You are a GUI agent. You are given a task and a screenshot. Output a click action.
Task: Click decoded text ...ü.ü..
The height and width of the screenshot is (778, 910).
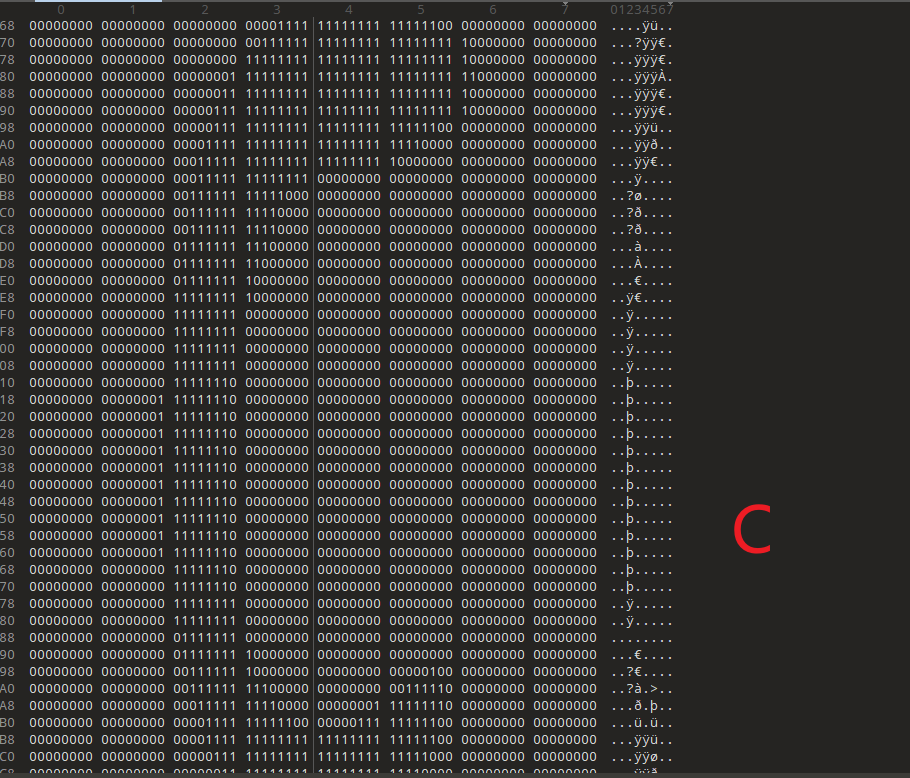click(x=642, y=723)
